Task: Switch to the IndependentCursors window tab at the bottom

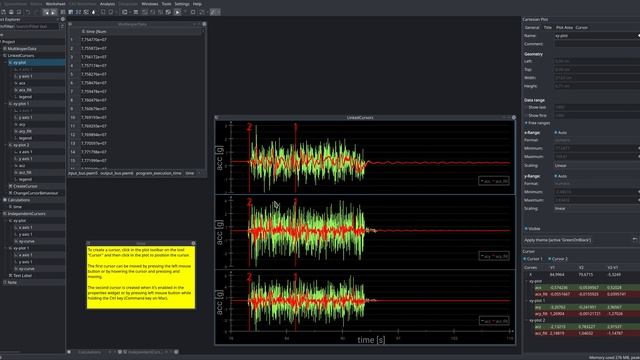Action: click(145, 352)
